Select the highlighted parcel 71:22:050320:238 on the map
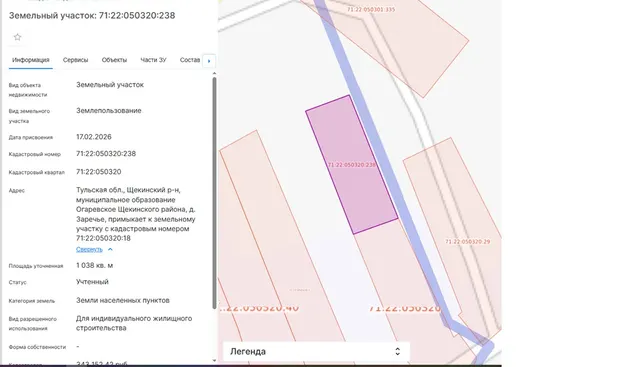The image size is (640, 367). (x=351, y=165)
